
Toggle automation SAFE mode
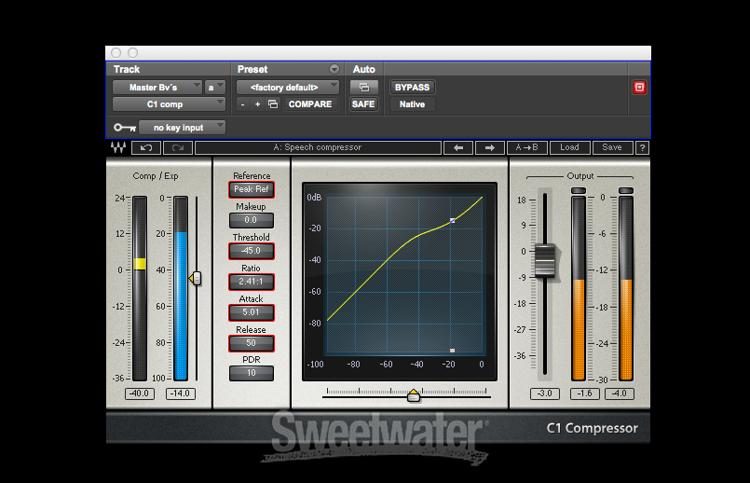pos(364,104)
